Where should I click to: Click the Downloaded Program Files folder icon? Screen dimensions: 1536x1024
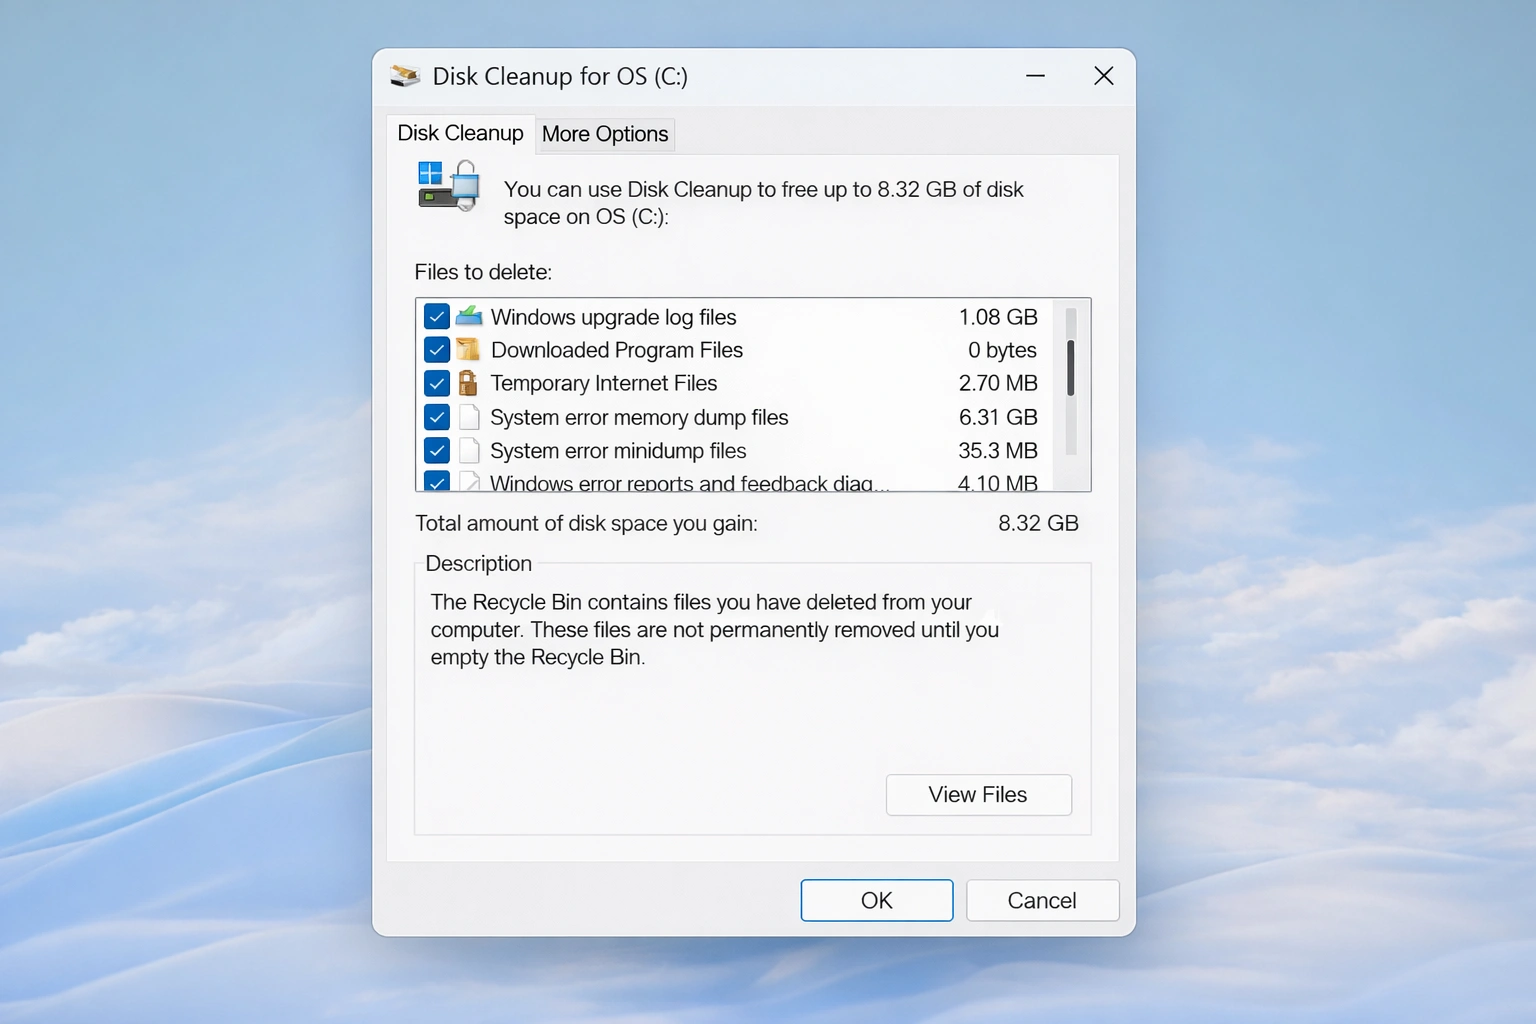coord(470,350)
